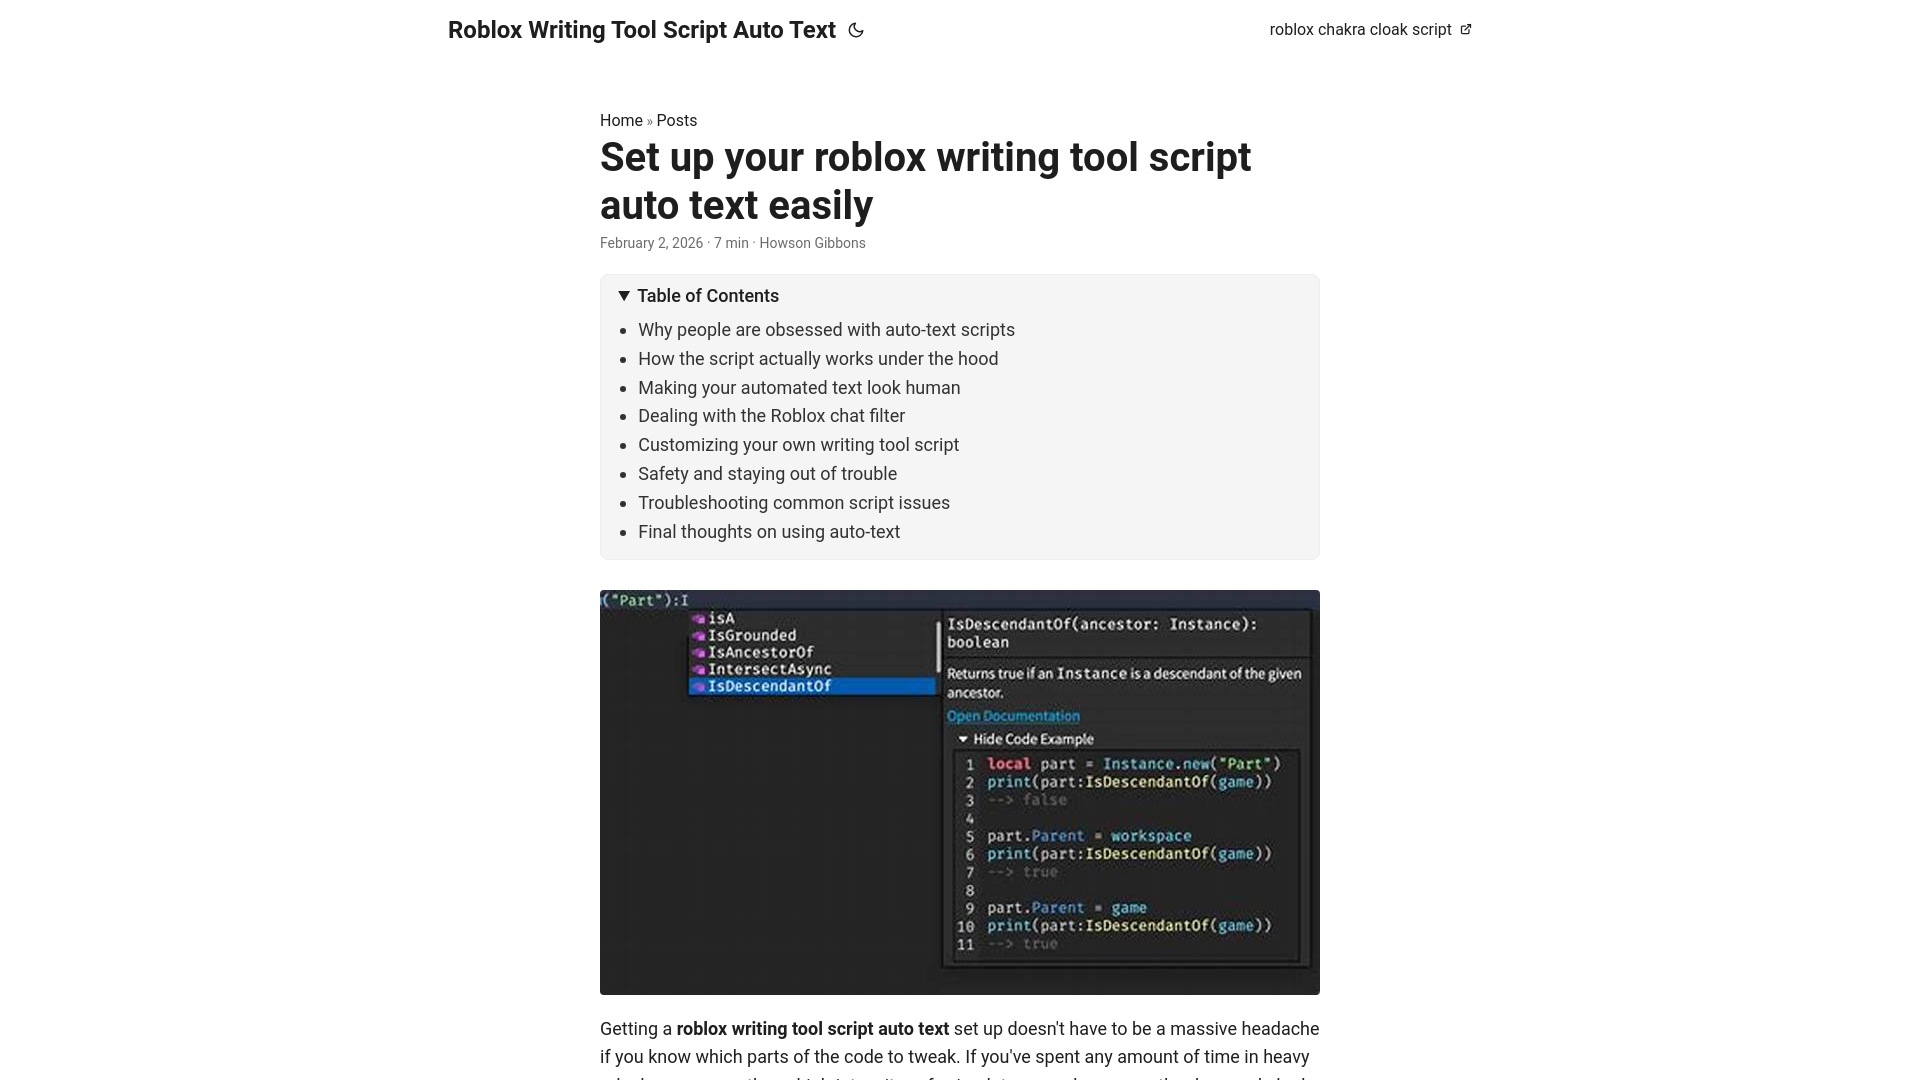Jump to Dealing with the Roblox chat filter
The image size is (1920, 1080).
pyautogui.click(x=771, y=416)
